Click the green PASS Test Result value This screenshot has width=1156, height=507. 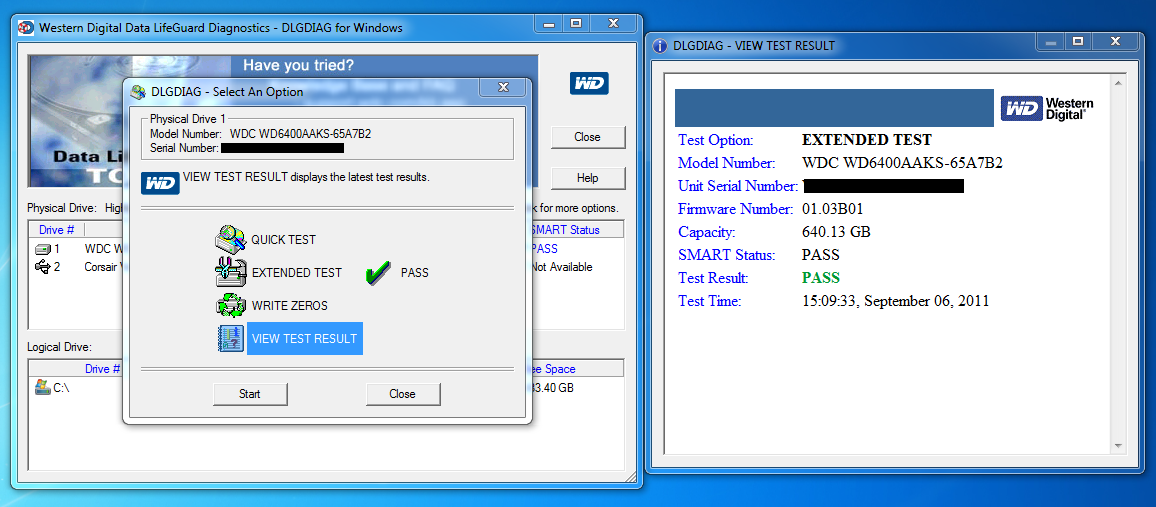coord(821,278)
